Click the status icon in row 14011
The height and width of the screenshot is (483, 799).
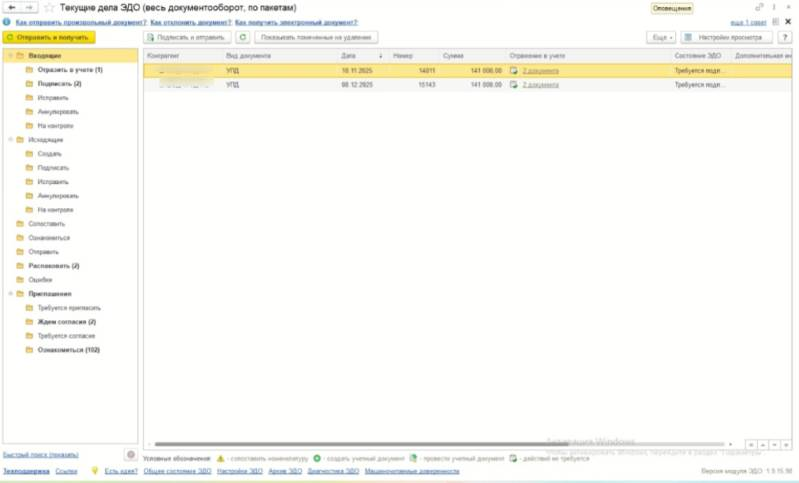(x=514, y=70)
